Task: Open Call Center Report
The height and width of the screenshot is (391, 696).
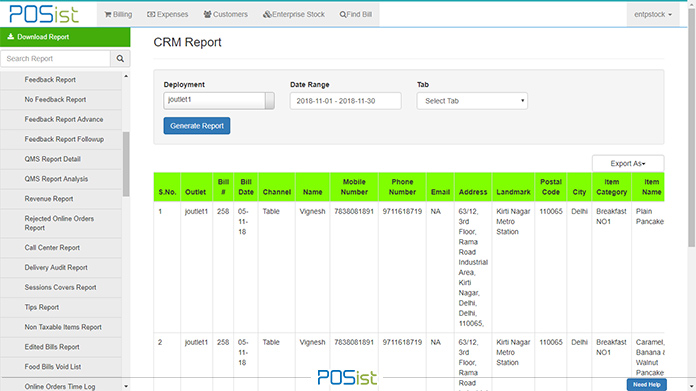Action: [61, 248]
